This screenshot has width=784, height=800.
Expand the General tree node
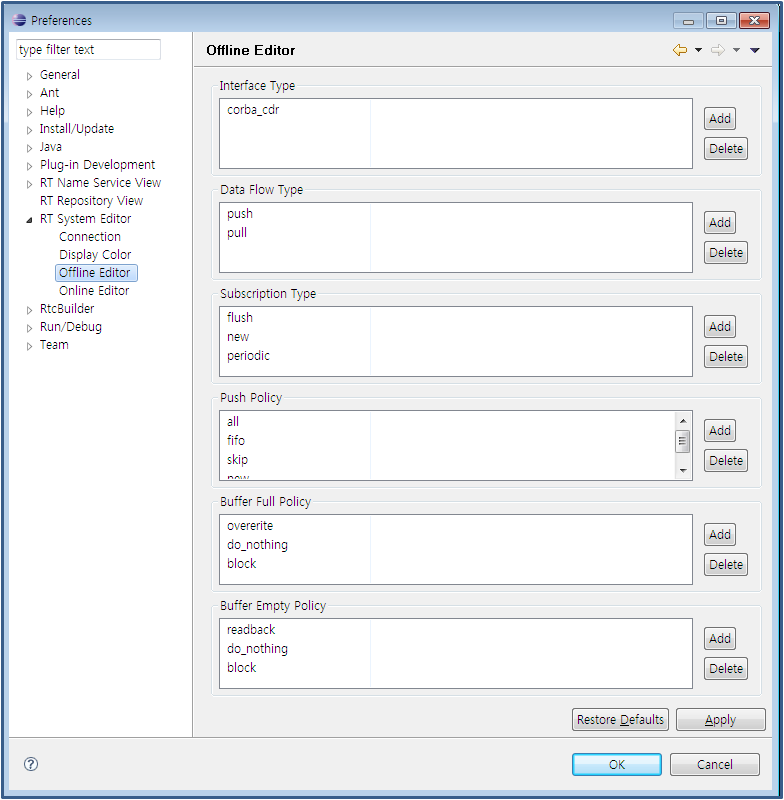(30, 76)
